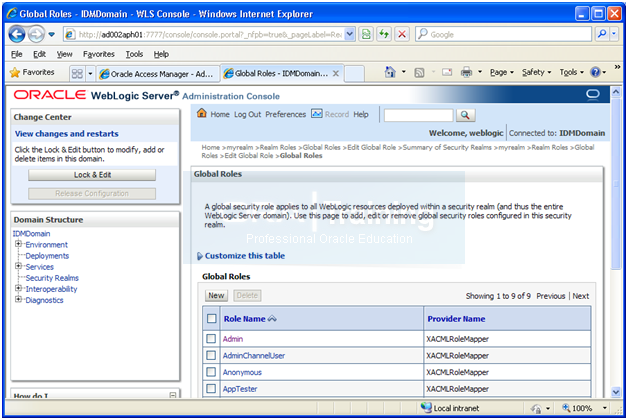Open the Tools command bar dropdown
This screenshot has width=628, height=420.
coord(572,72)
